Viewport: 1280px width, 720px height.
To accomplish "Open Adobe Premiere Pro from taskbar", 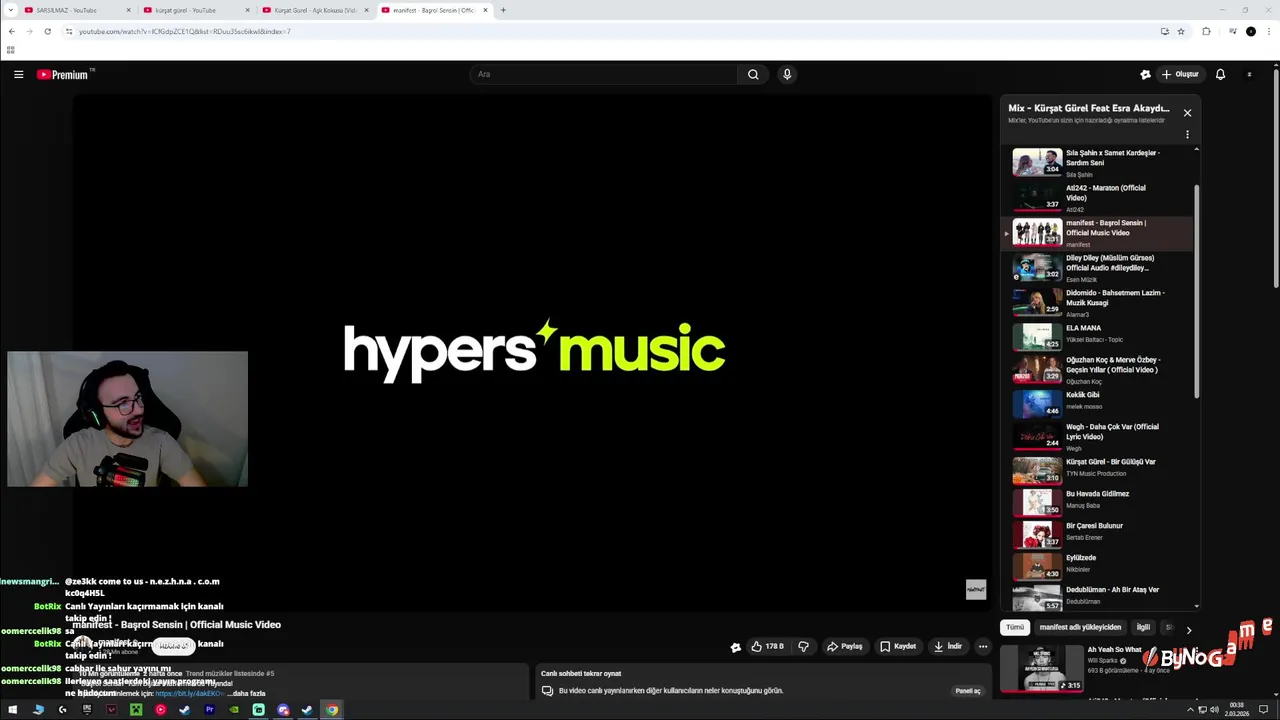I will [x=209, y=710].
